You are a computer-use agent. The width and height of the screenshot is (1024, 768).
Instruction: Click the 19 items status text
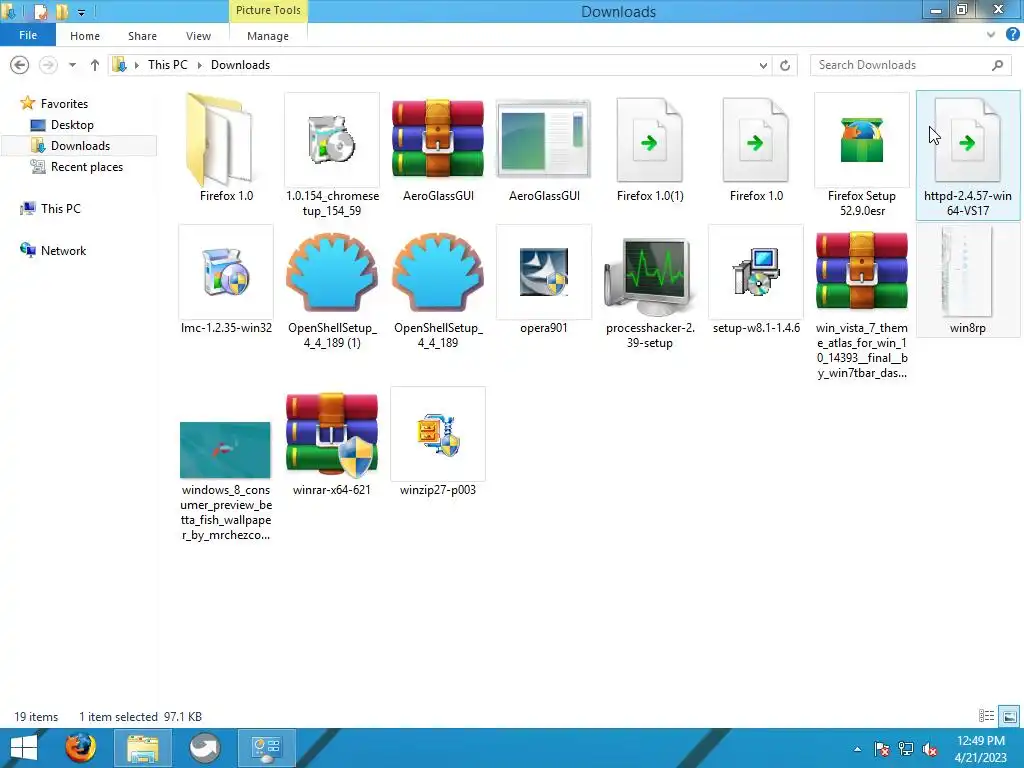[x=36, y=716]
